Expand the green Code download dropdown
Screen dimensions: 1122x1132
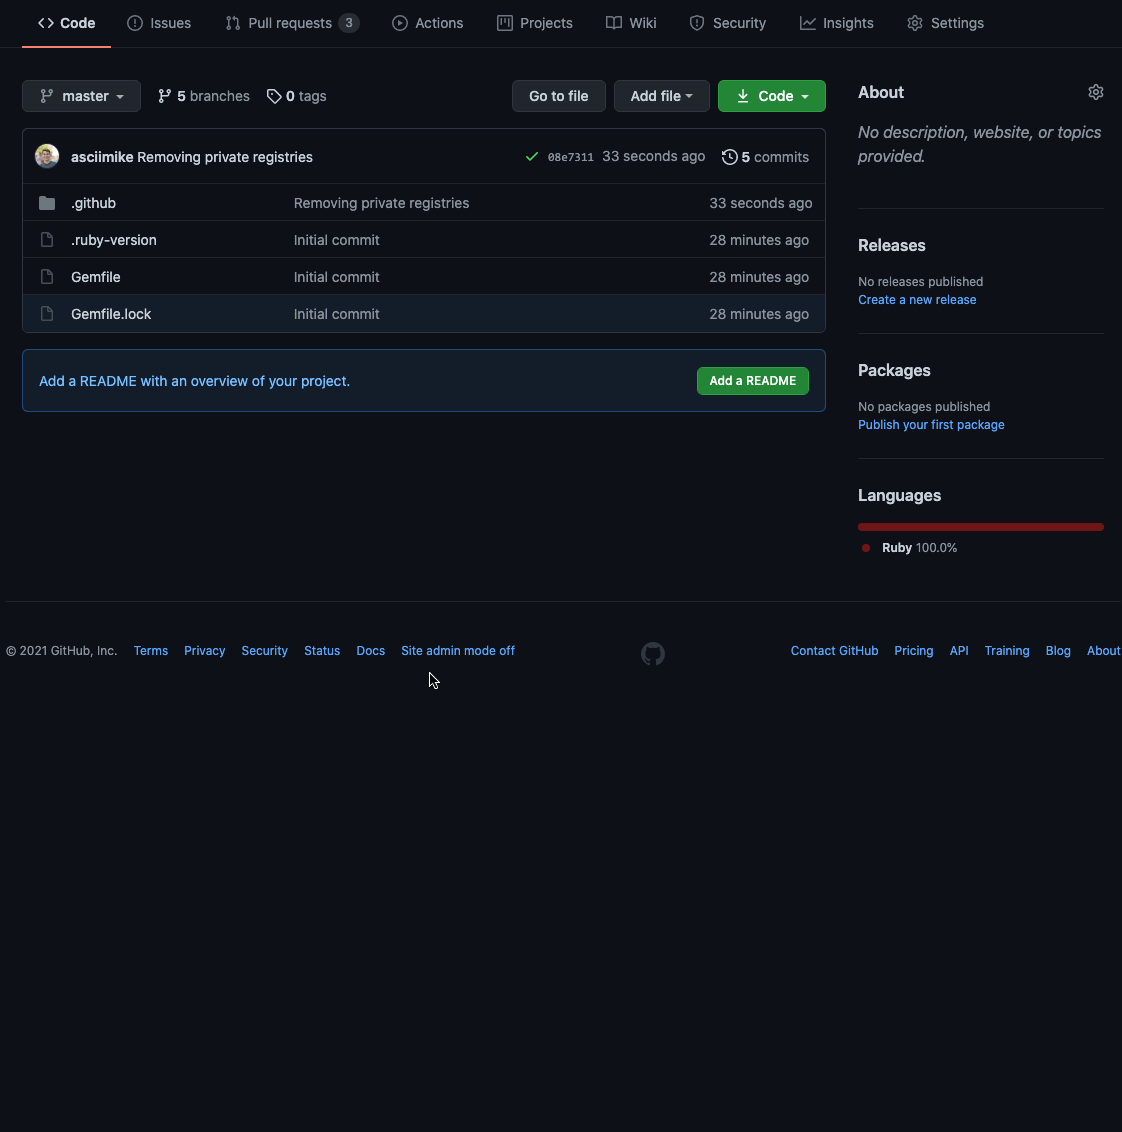[771, 96]
